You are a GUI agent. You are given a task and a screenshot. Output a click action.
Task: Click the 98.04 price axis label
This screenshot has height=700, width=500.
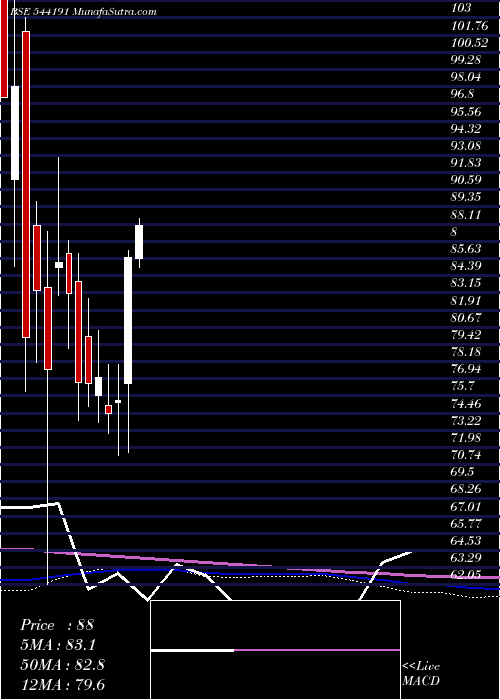click(466, 77)
